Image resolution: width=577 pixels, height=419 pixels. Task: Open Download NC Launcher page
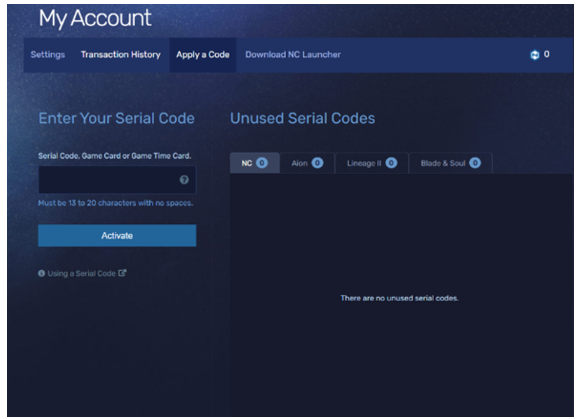click(293, 54)
